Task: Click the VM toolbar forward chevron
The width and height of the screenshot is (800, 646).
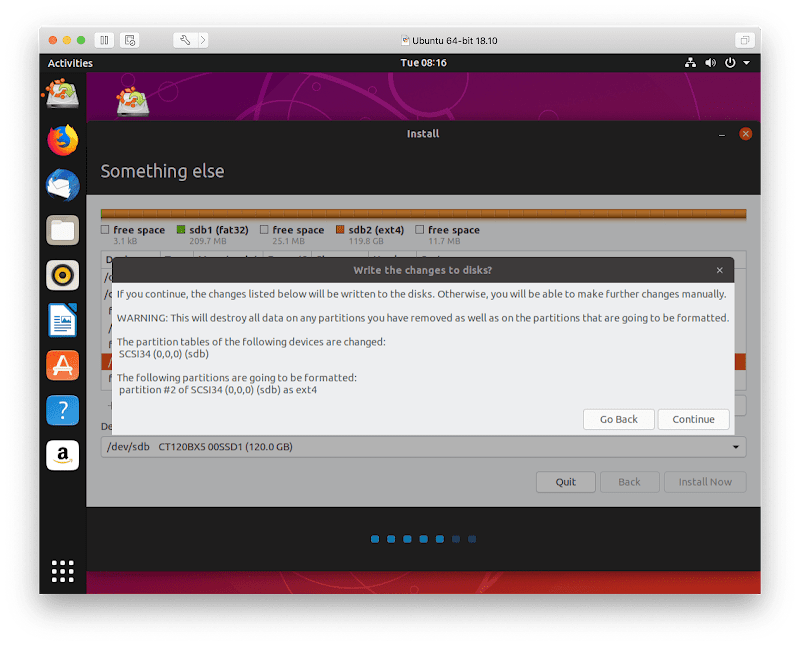Action: pos(203,40)
